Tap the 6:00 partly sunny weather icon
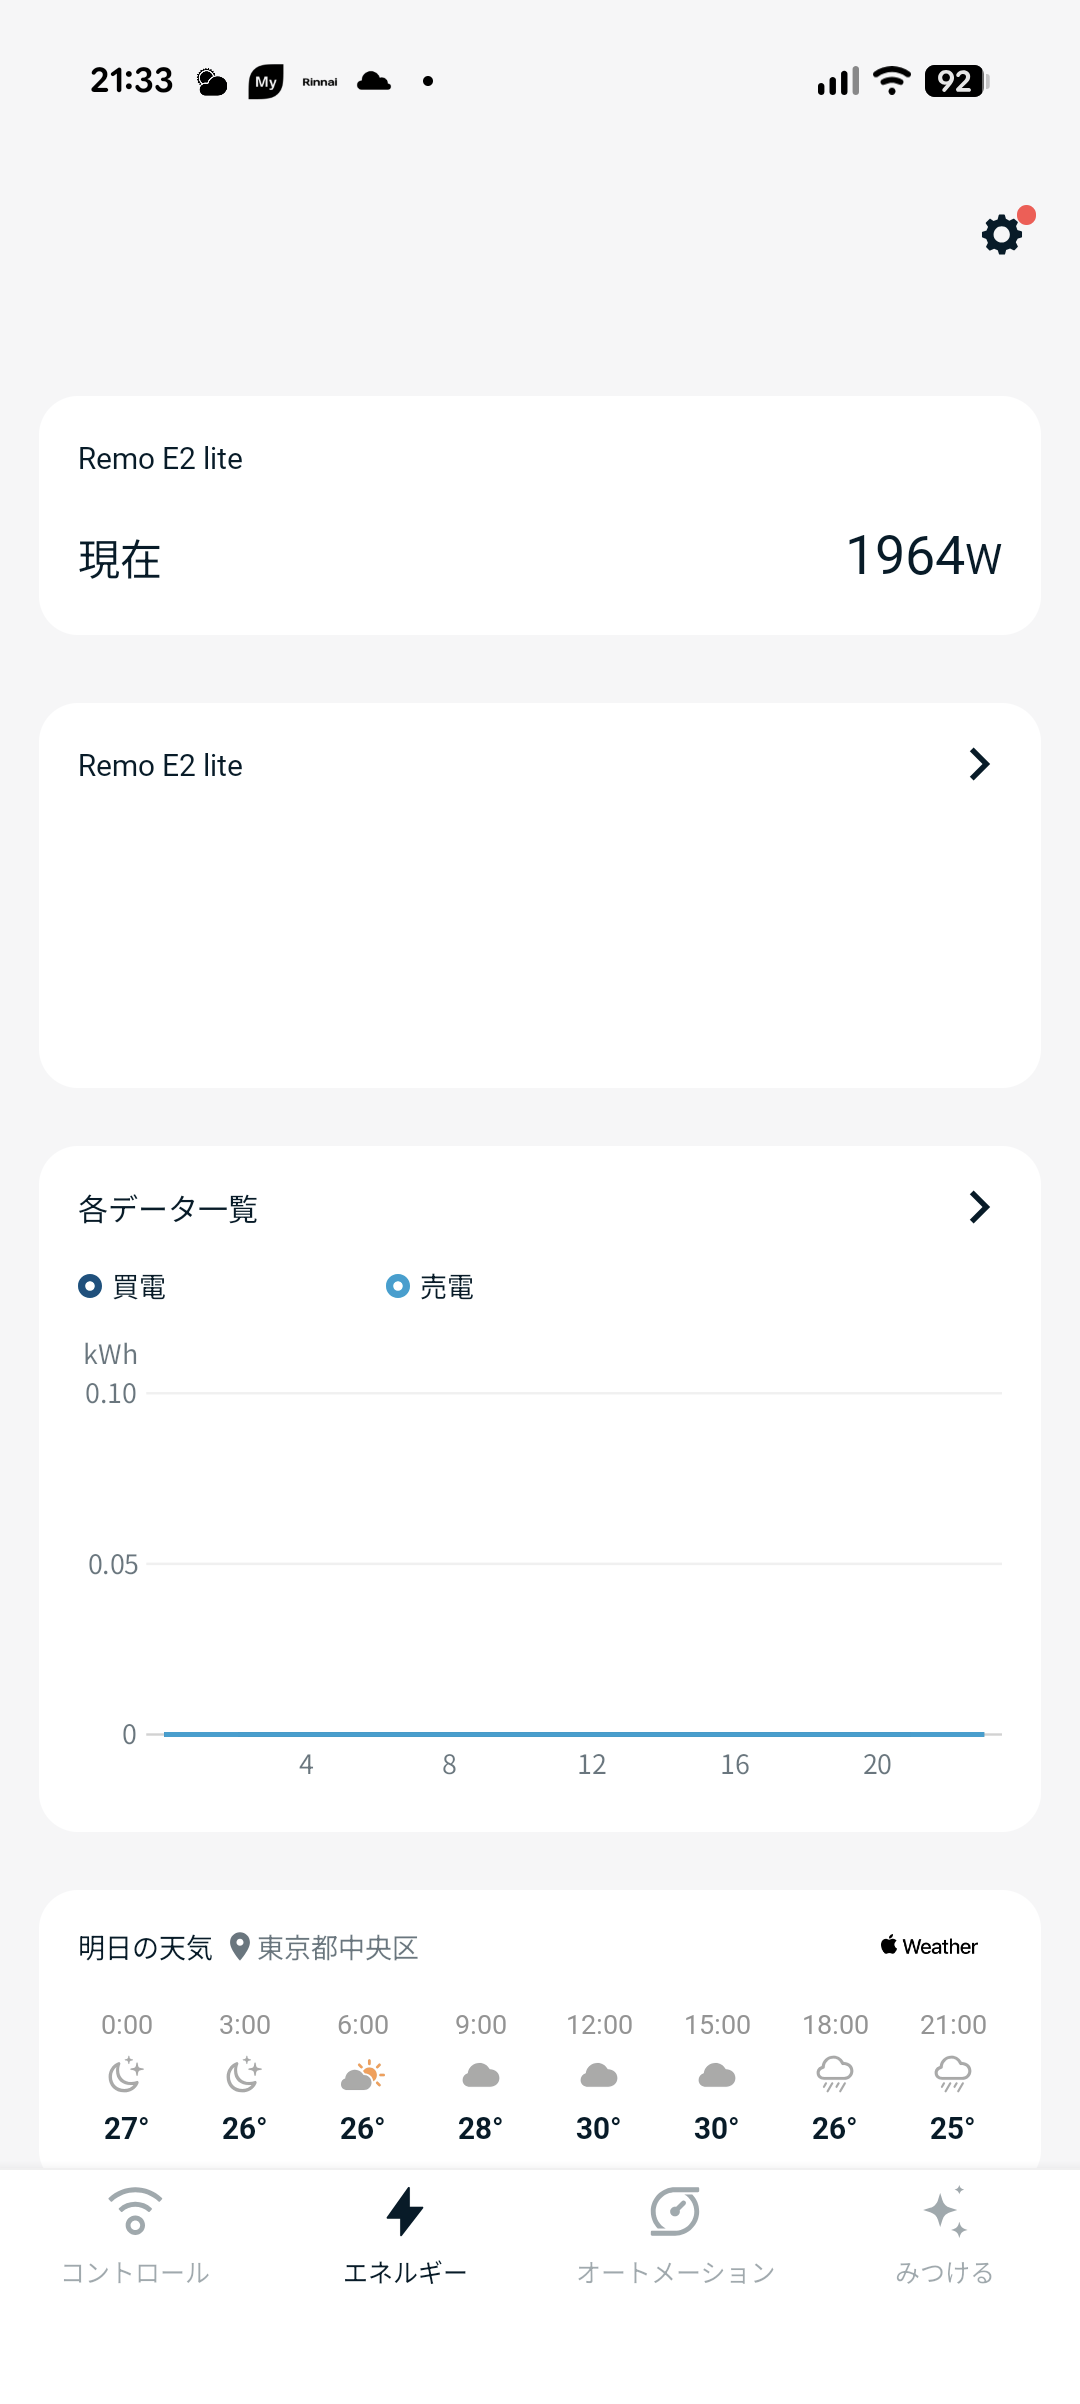The image size is (1080, 2404). click(363, 2075)
